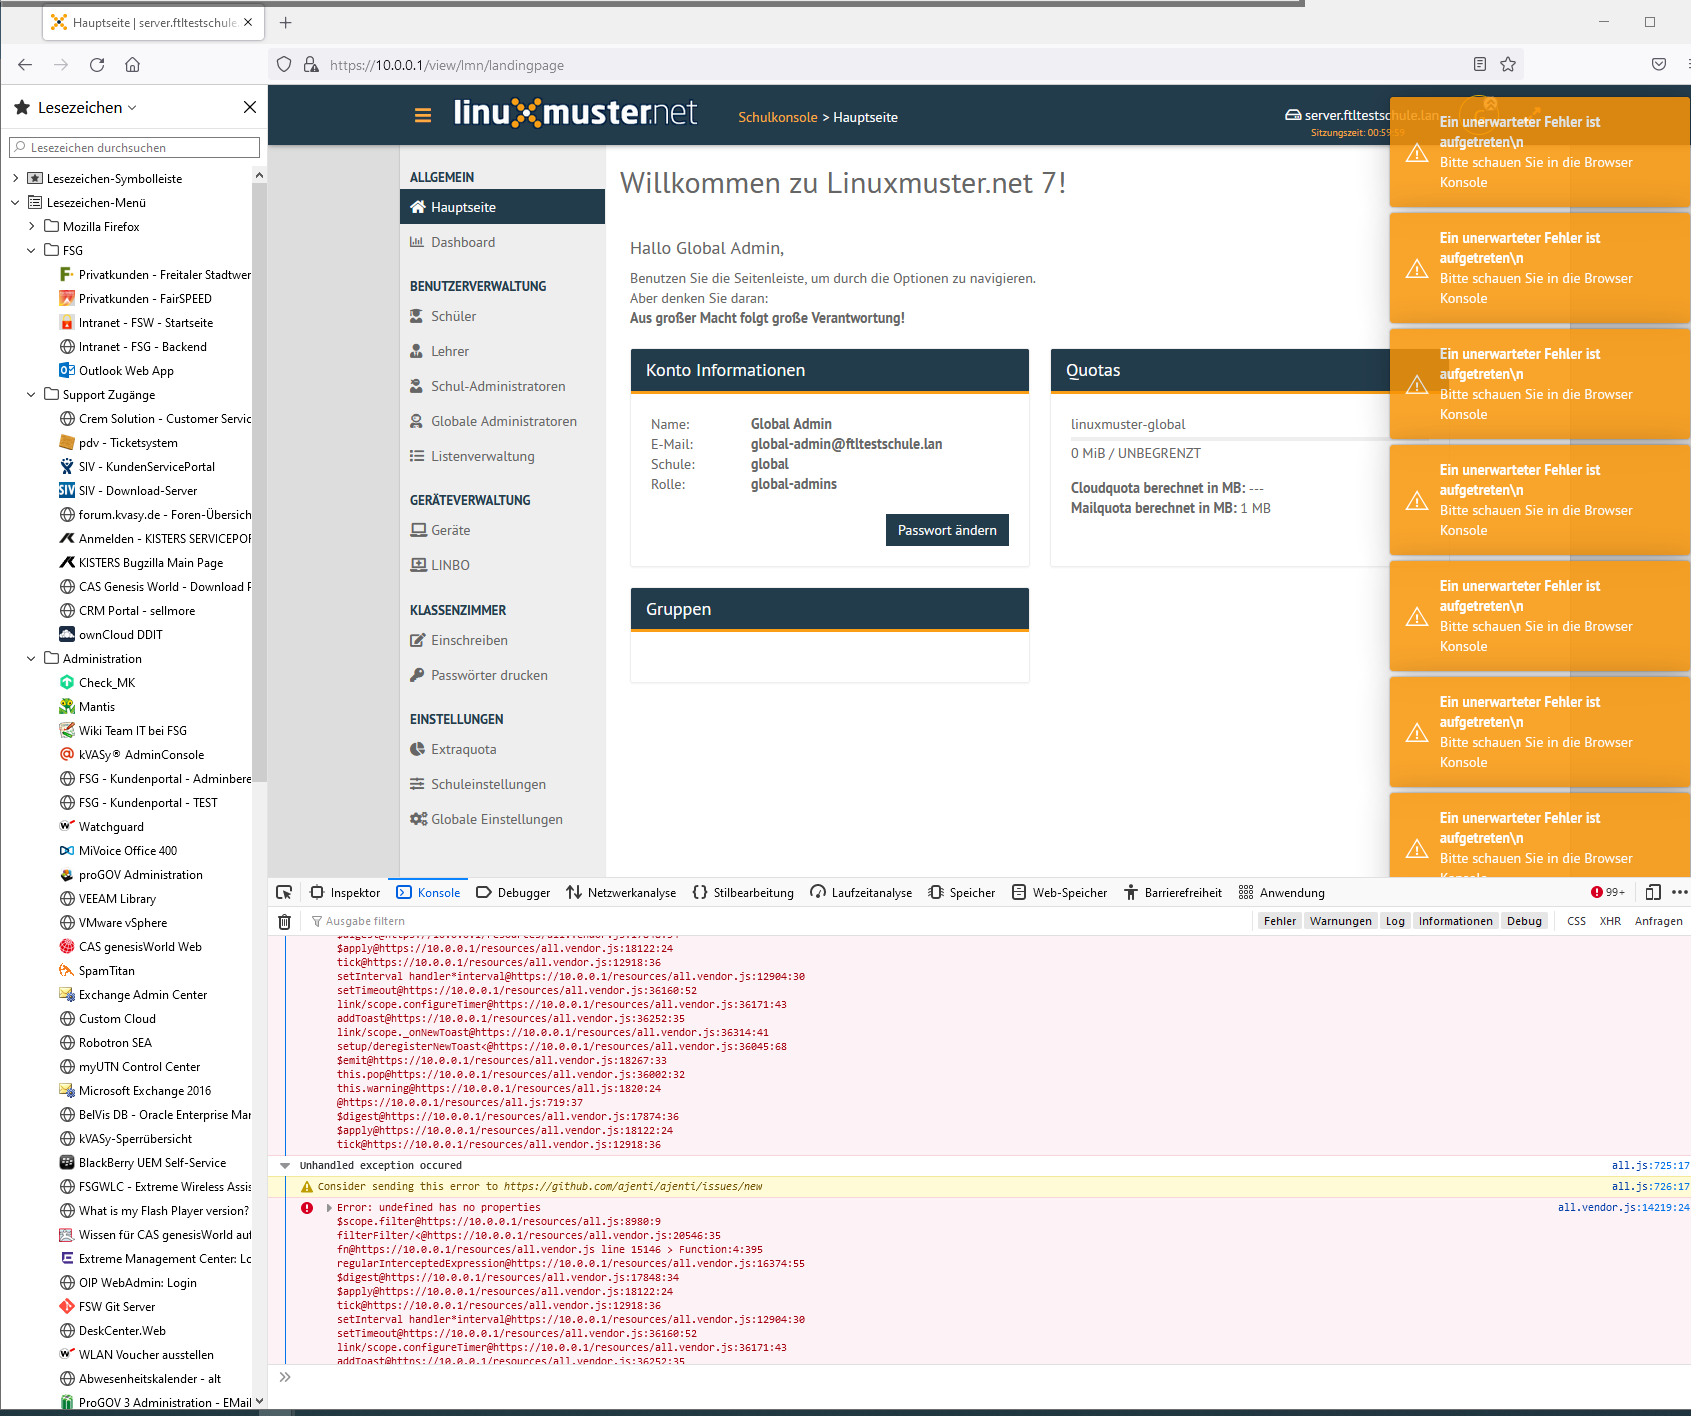Screen dimensions: 1691x1416
Task: Open the Mantis bookmark
Action: (x=97, y=706)
